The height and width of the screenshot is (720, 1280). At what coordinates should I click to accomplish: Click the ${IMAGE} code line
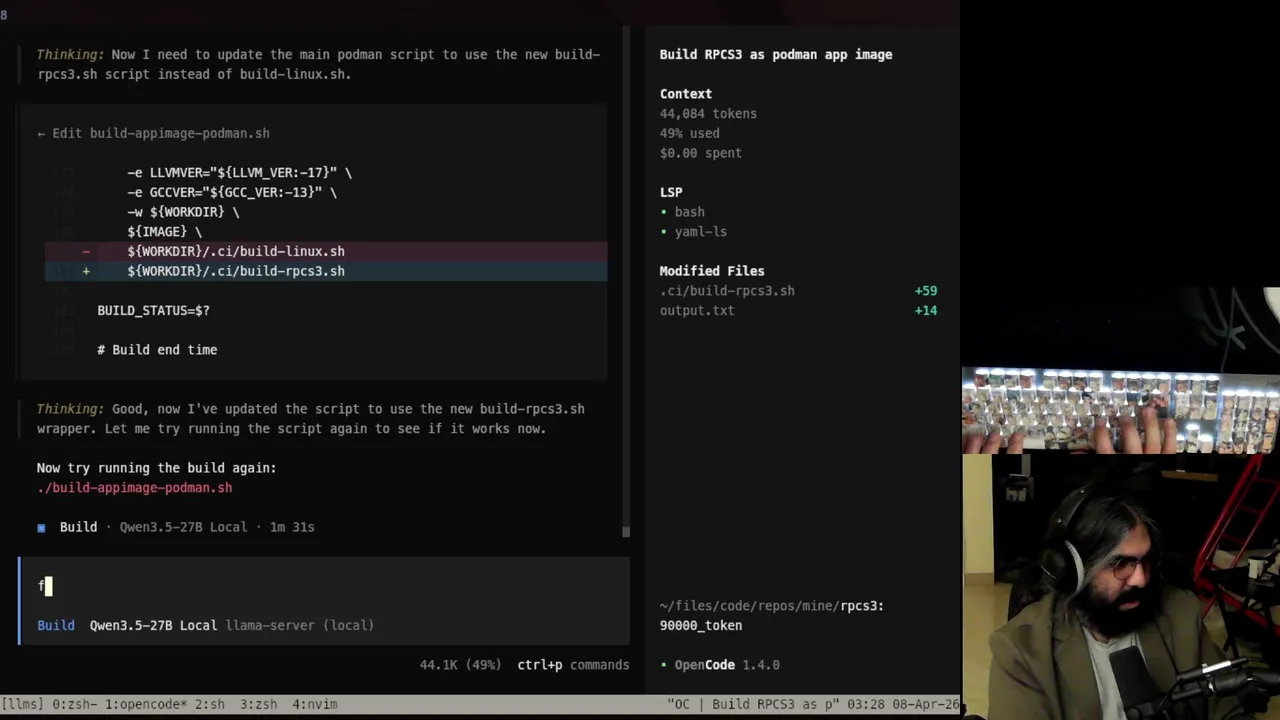pos(164,232)
